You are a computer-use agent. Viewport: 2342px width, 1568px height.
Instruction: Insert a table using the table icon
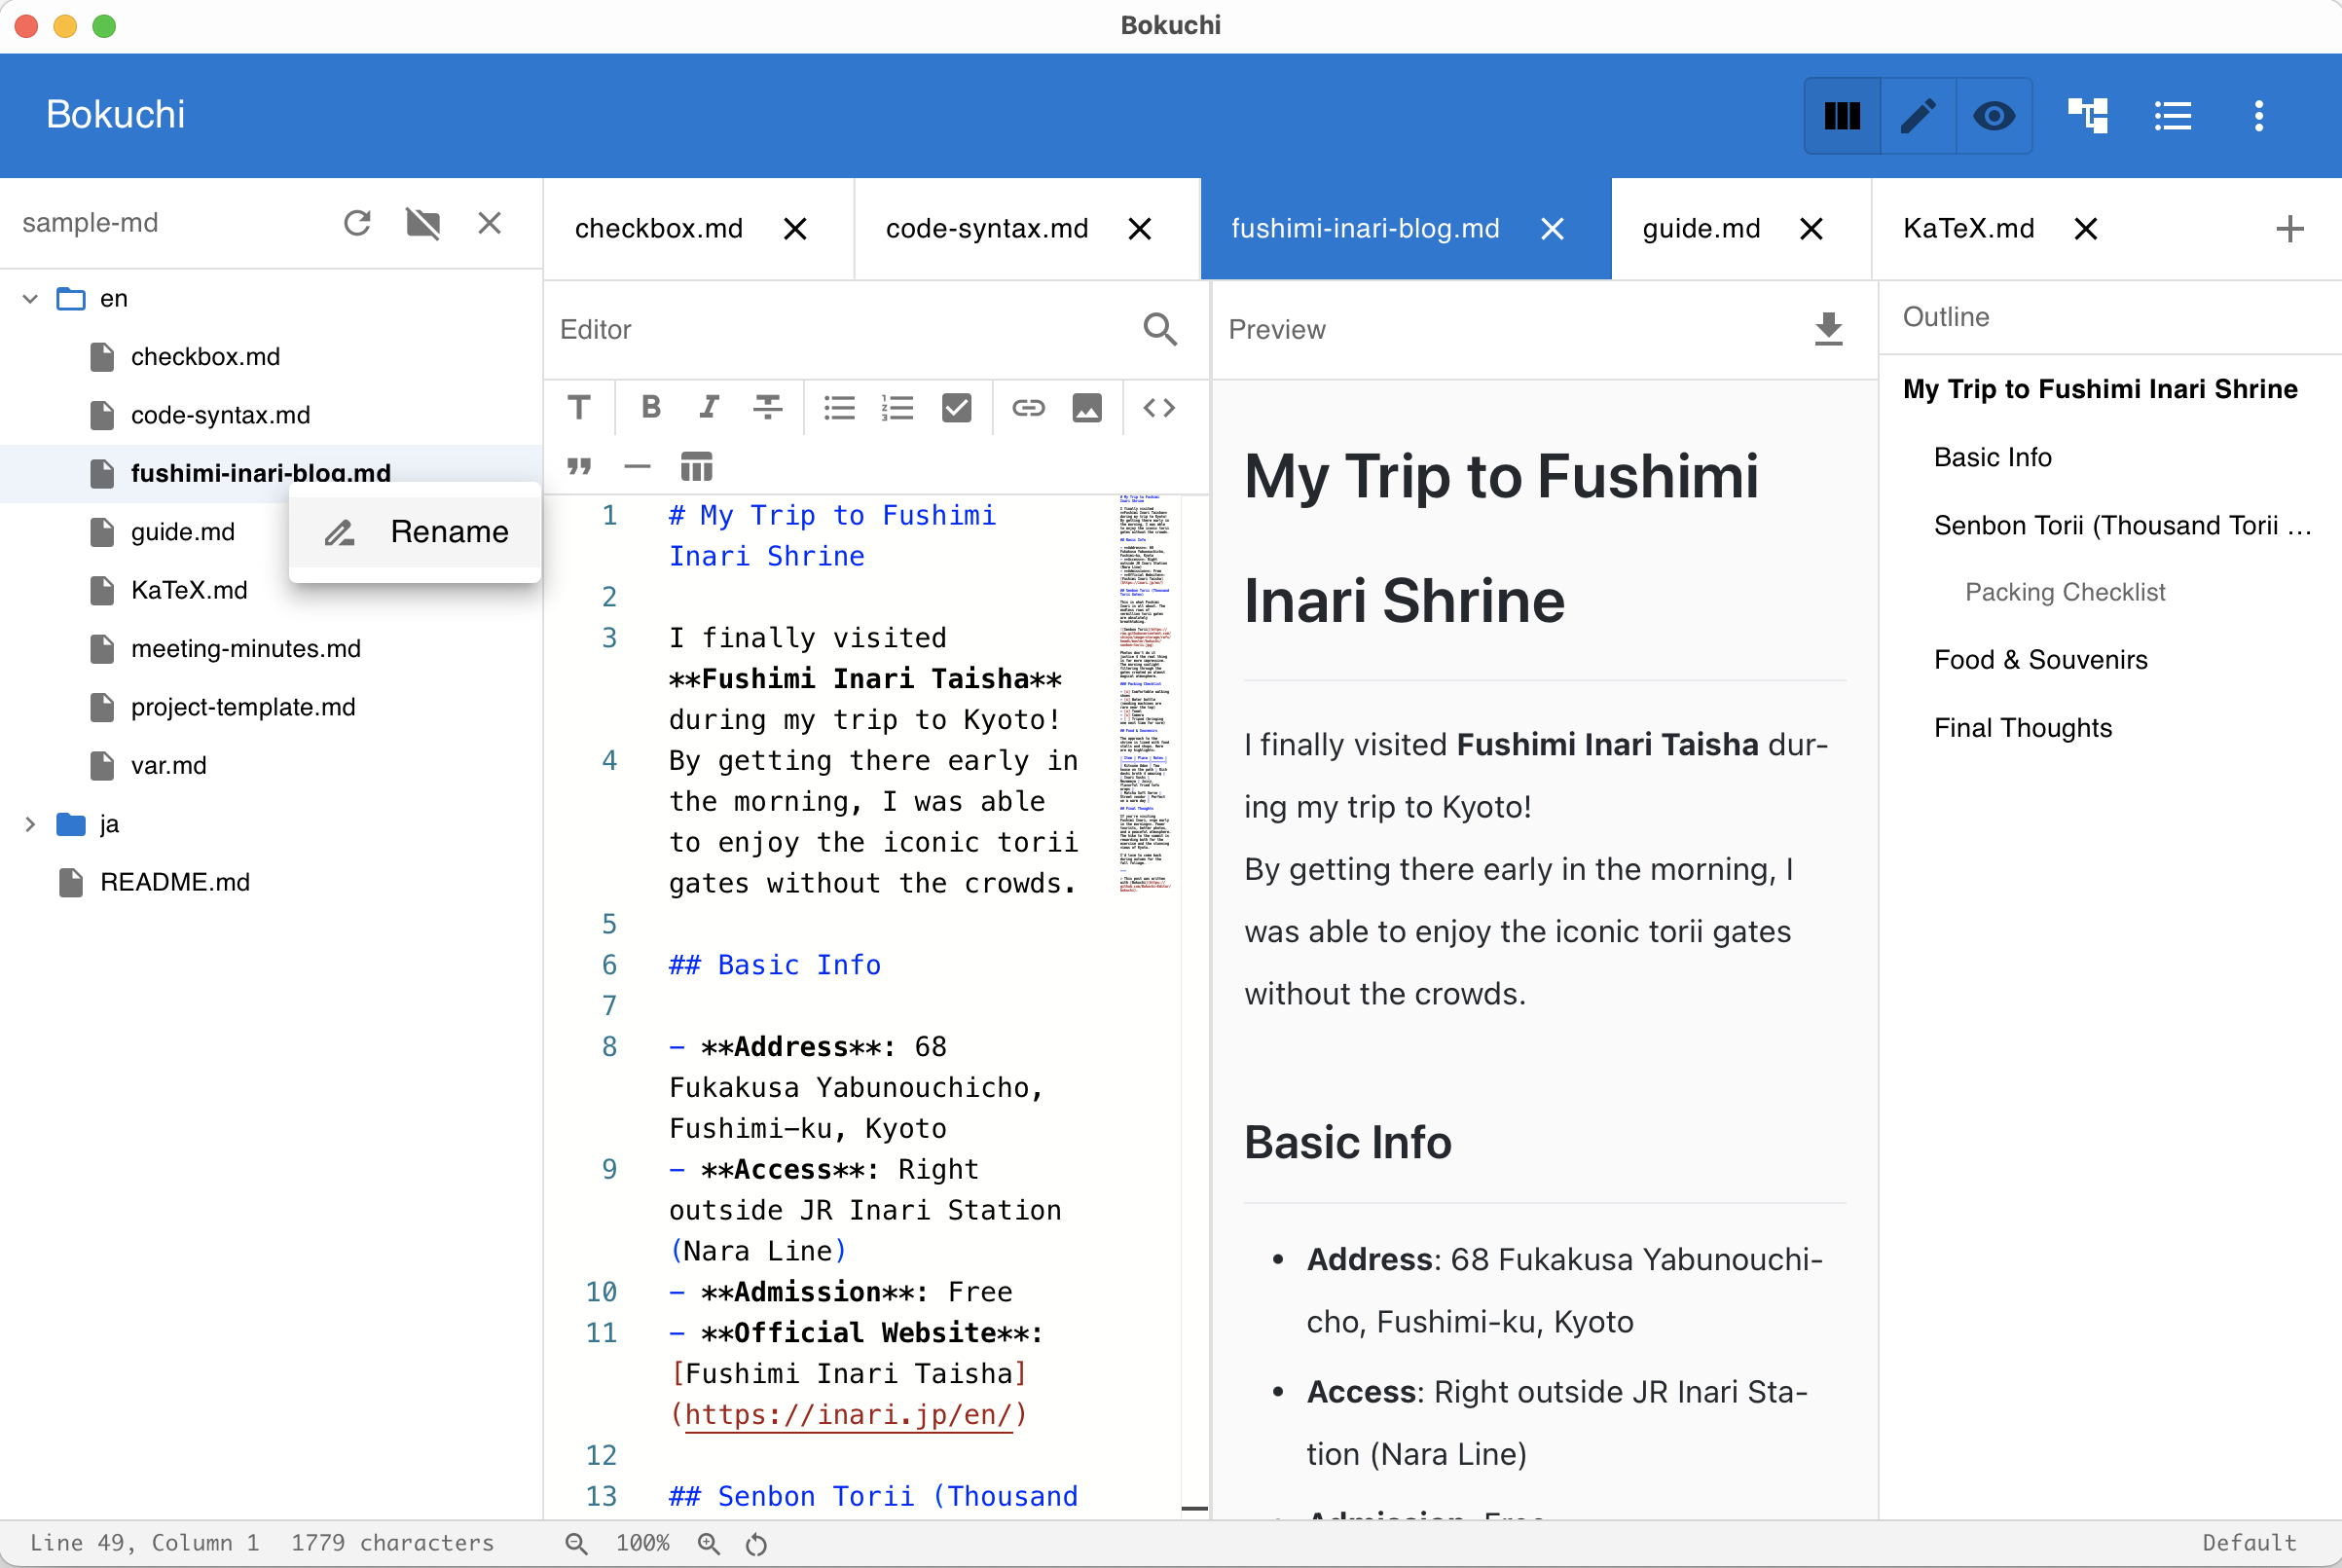pyautogui.click(x=696, y=465)
